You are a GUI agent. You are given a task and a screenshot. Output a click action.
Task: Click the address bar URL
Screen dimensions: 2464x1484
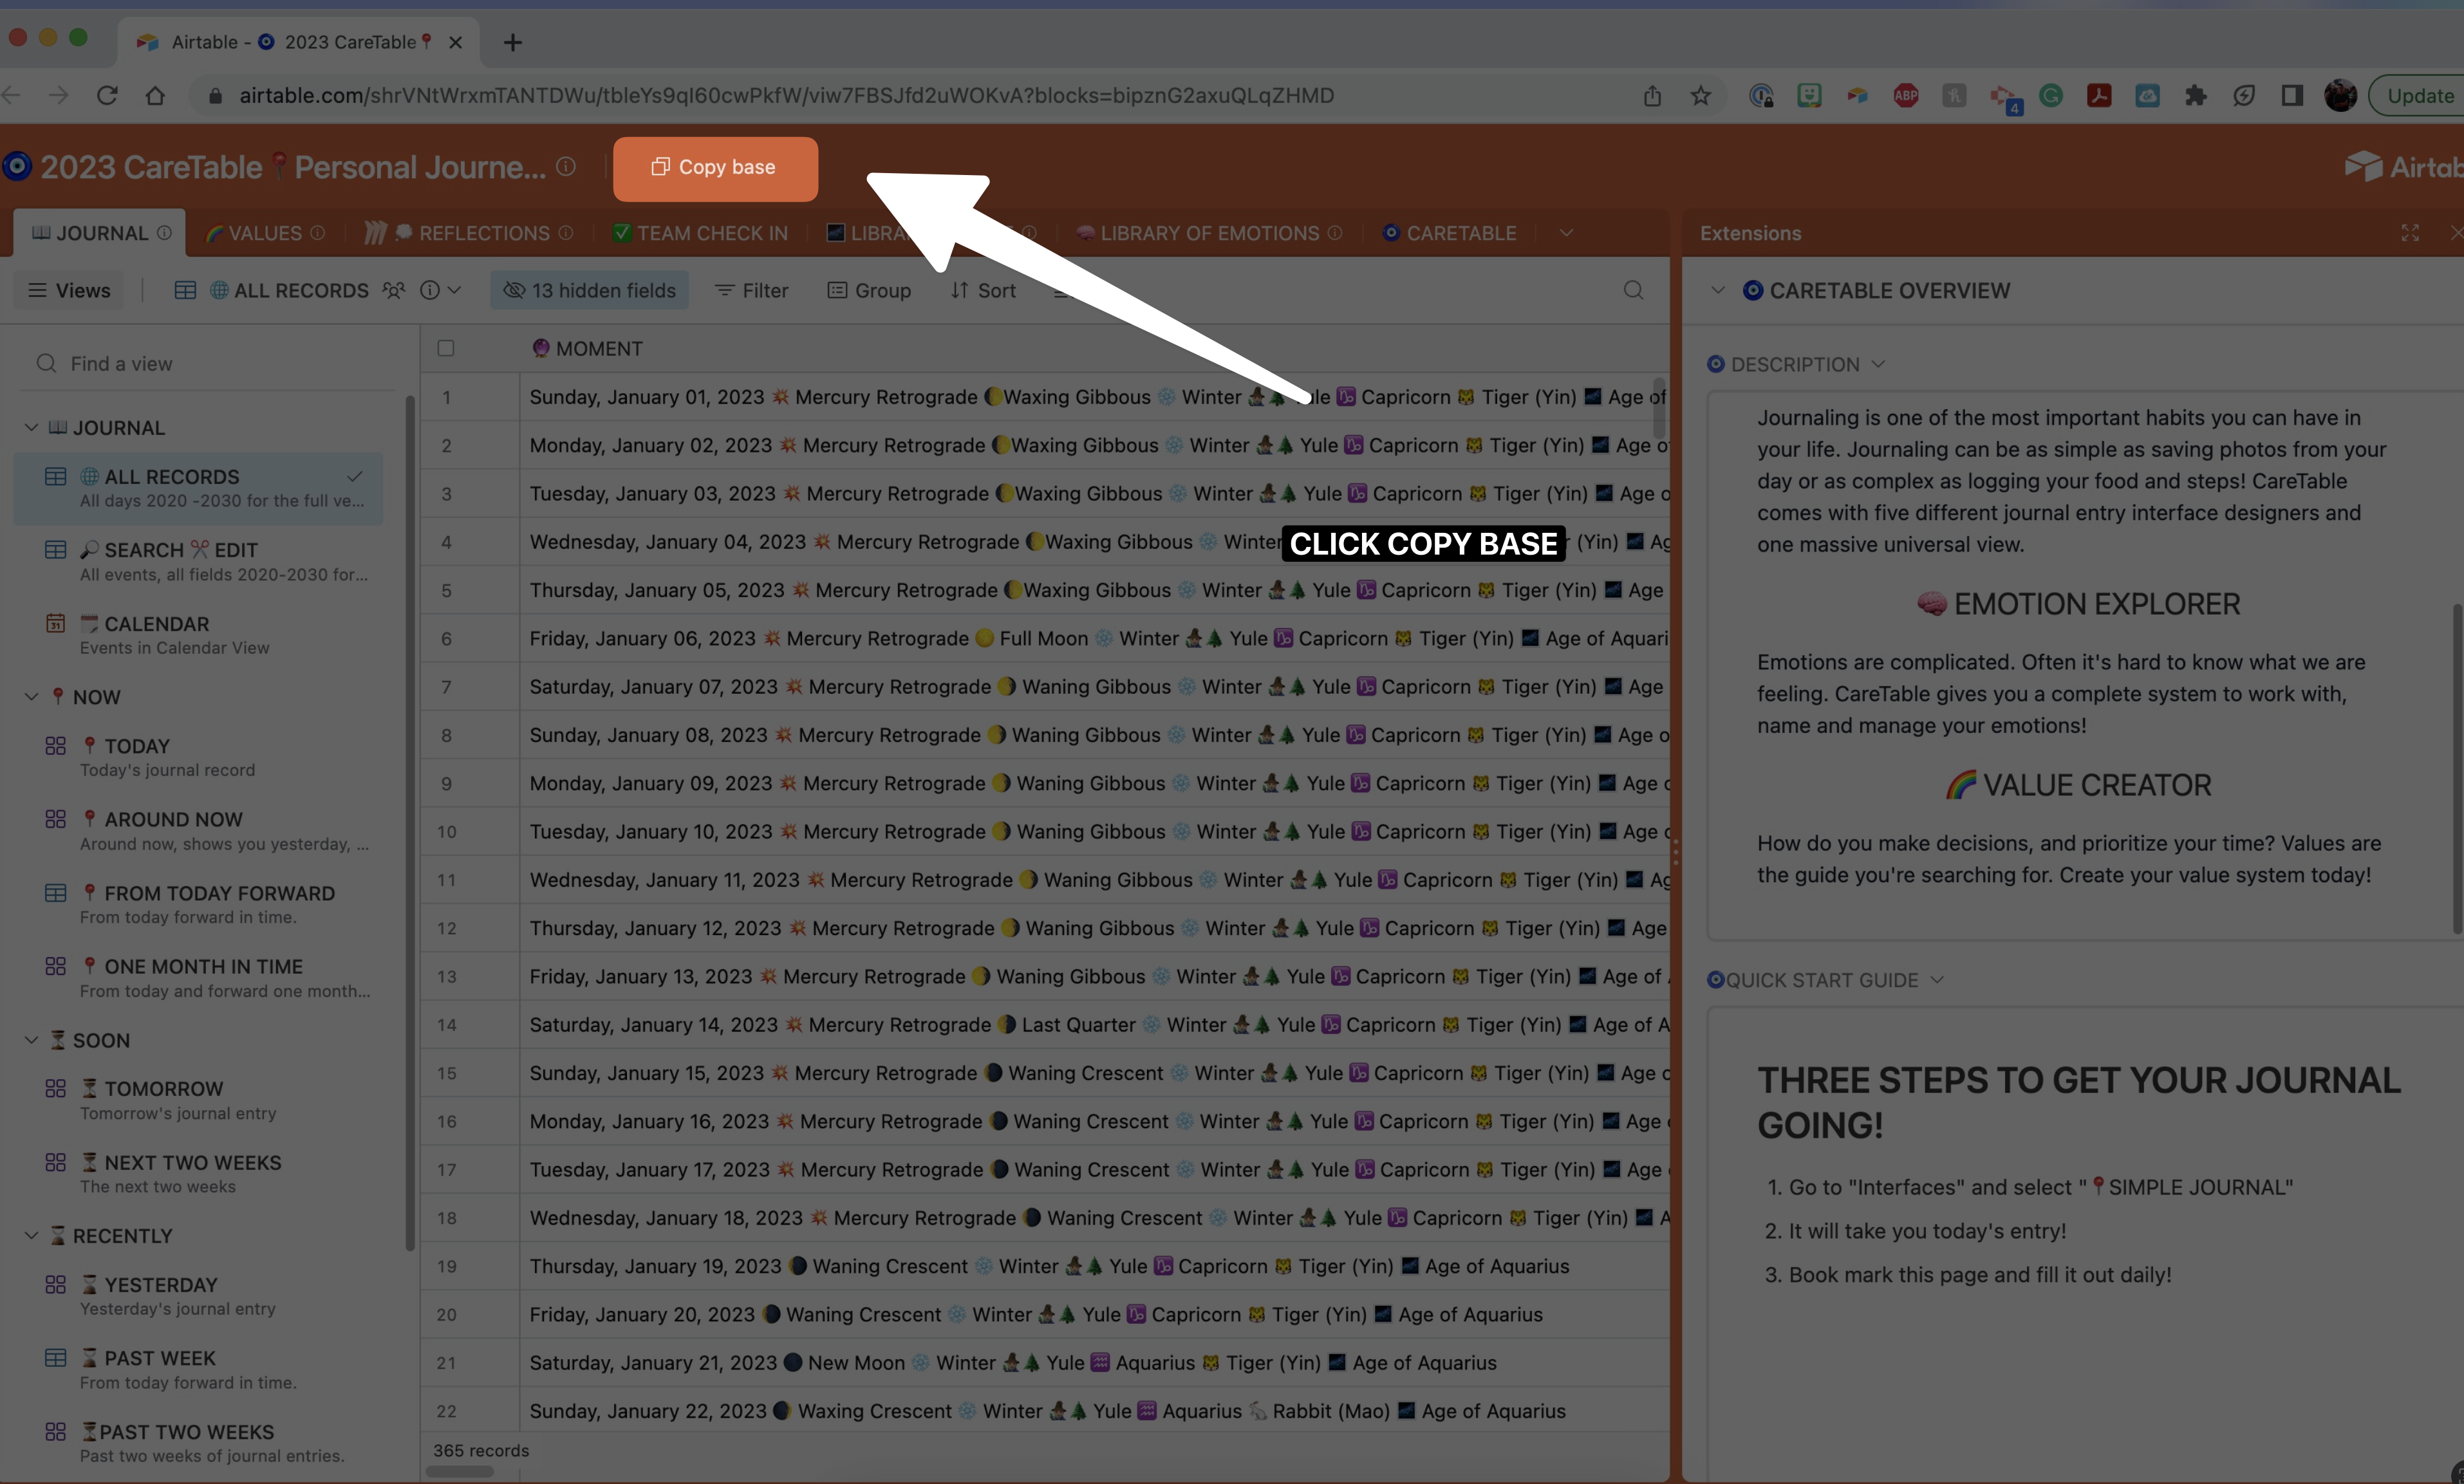[x=786, y=96]
